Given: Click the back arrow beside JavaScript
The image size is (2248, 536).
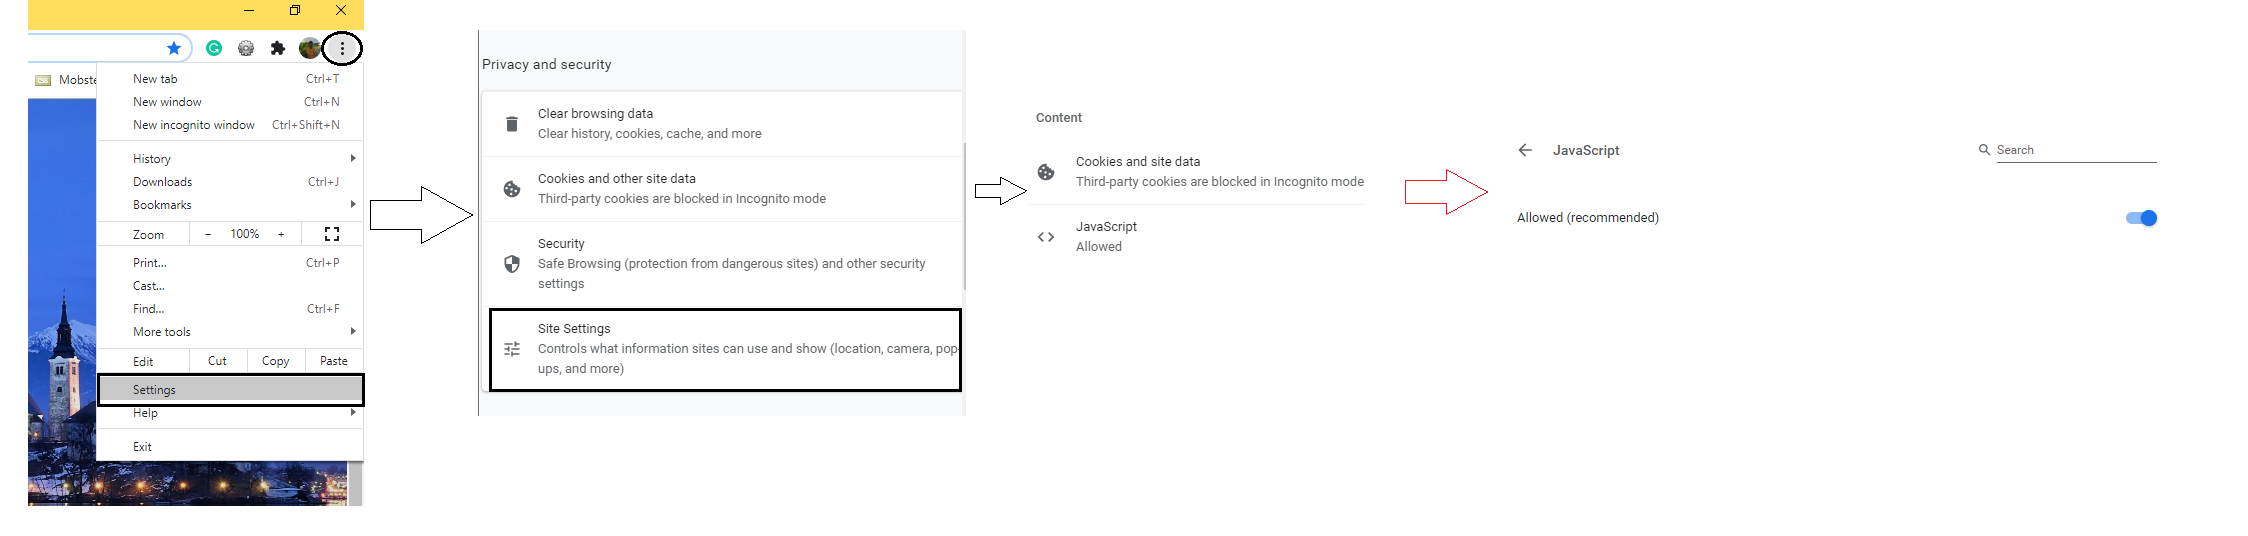Looking at the screenshot, I should pos(1525,150).
